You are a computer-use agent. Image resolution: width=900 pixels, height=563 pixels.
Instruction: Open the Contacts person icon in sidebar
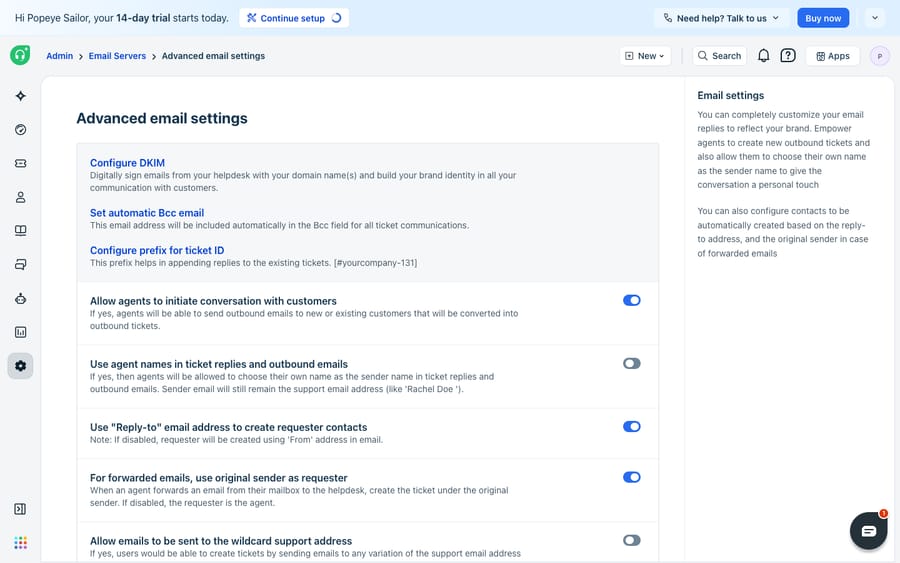pyautogui.click(x=21, y=197)
